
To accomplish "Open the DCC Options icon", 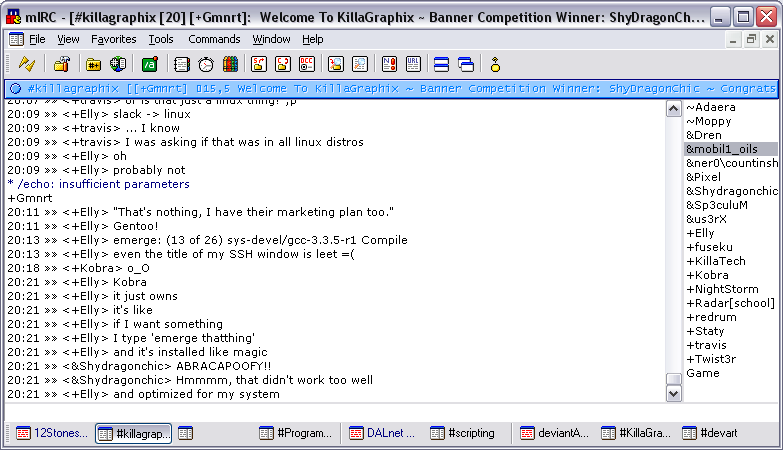I will (x=307, y=64).
